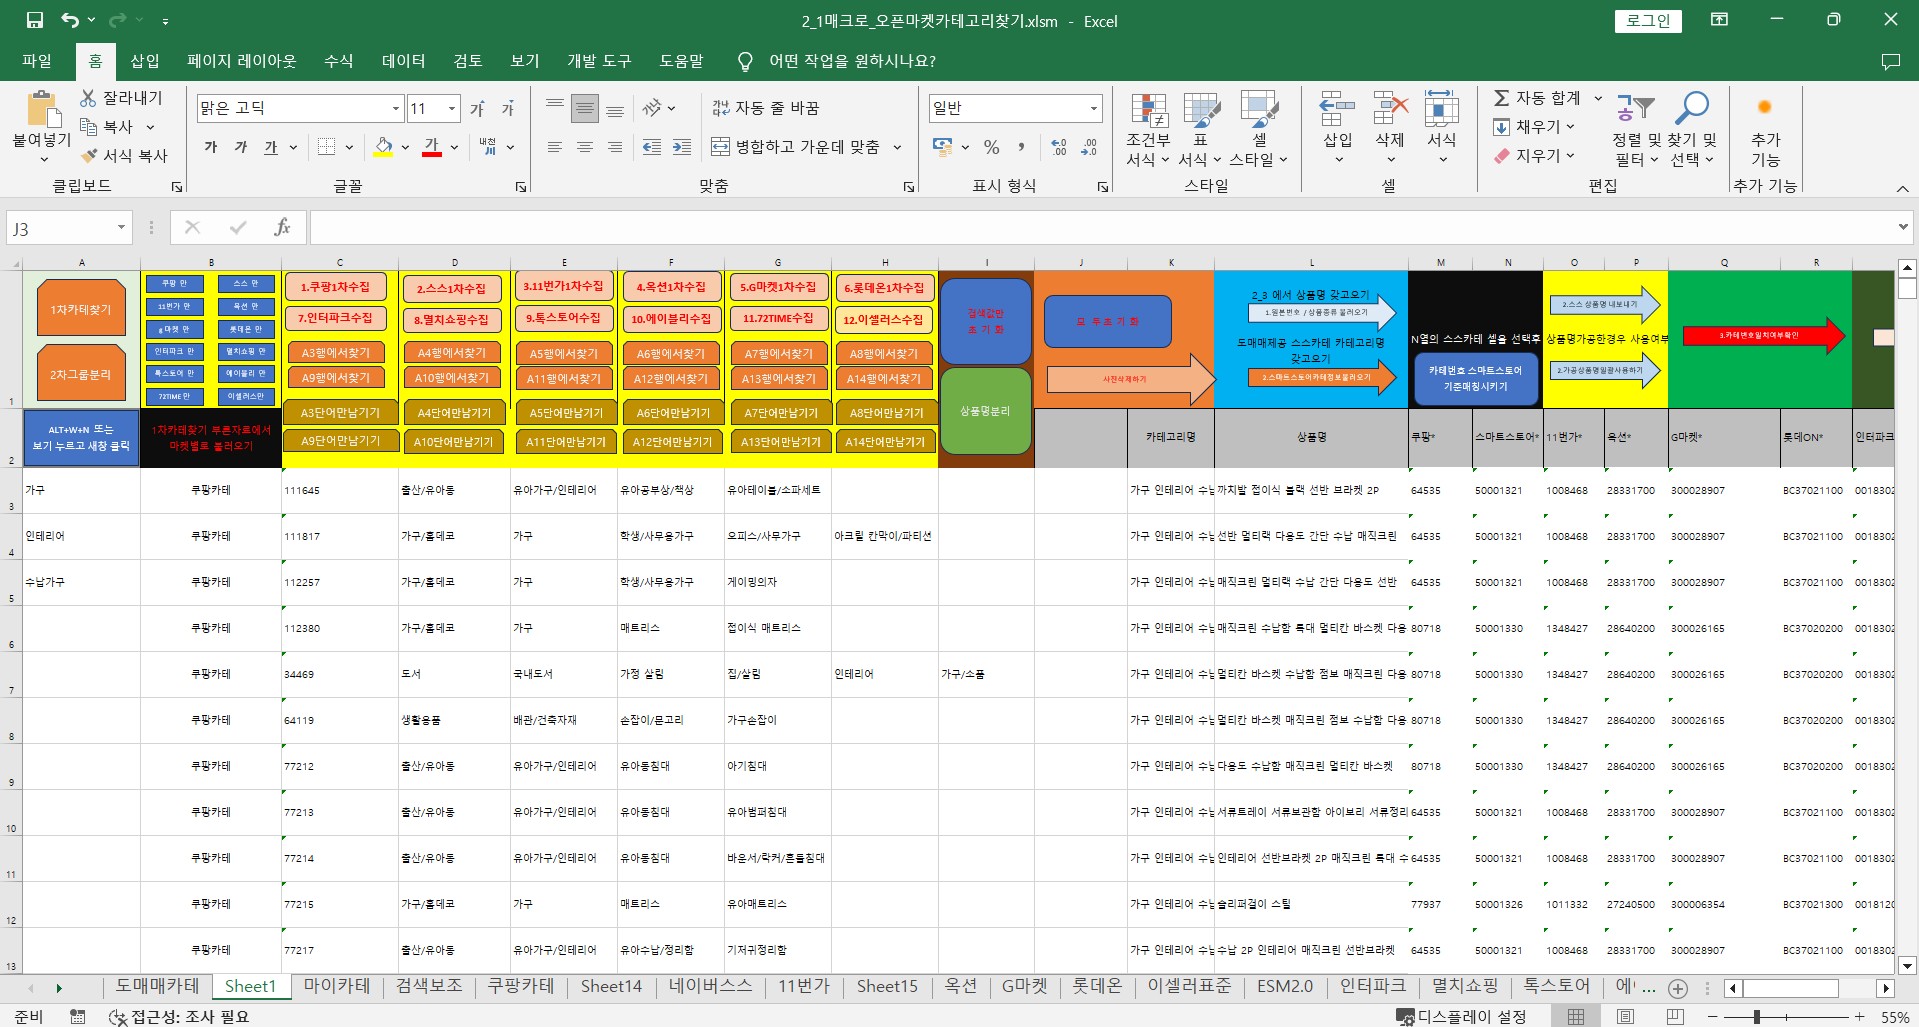The image size is (1919, 1027).
Task: Toggle bold formatting (가) button
Action: (211, 147)
